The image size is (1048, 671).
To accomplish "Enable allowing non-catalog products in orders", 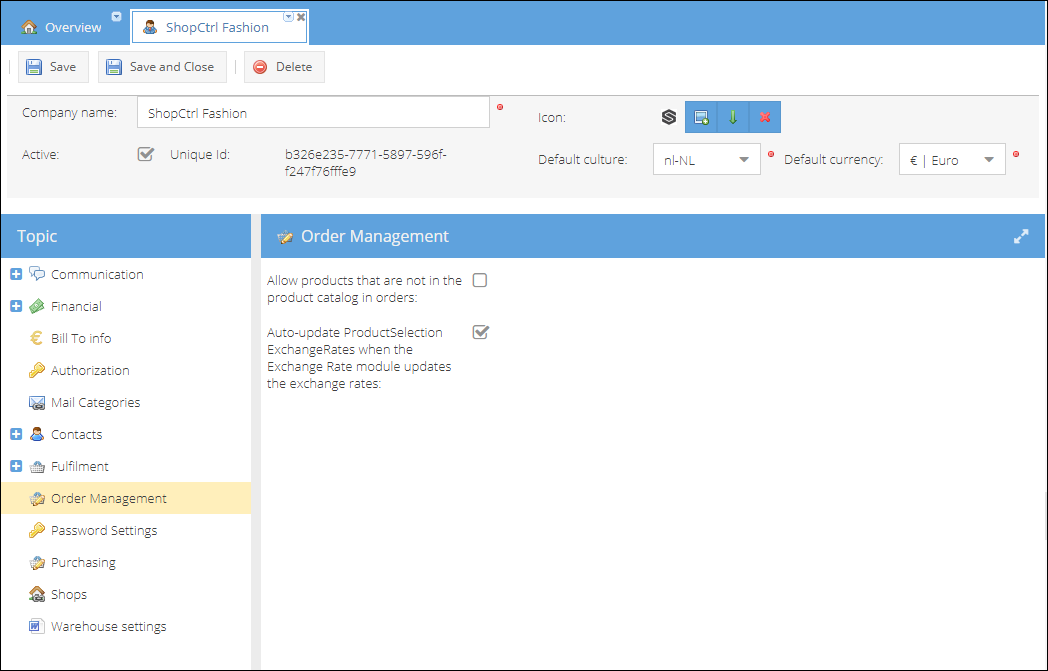I will pos(480,281).
